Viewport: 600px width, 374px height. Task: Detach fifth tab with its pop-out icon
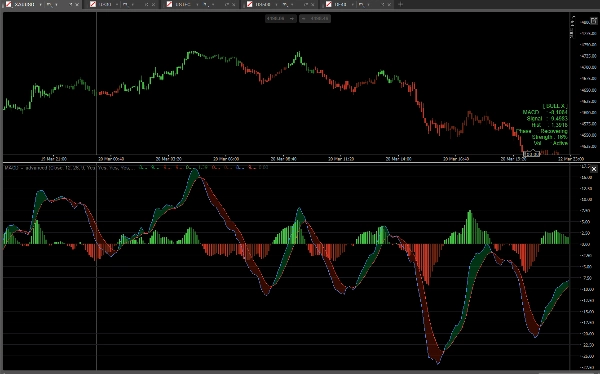[383, 5]
